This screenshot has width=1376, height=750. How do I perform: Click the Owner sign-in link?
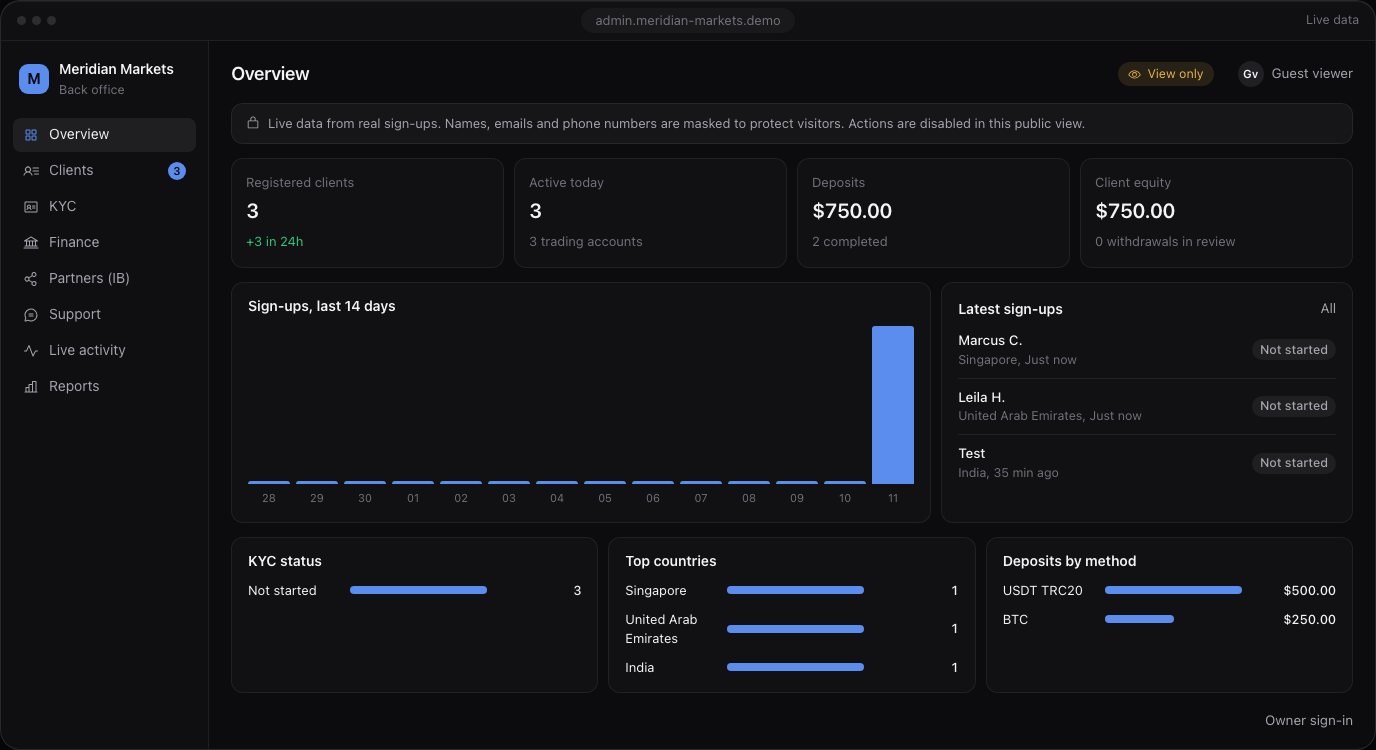(1308, 721)
